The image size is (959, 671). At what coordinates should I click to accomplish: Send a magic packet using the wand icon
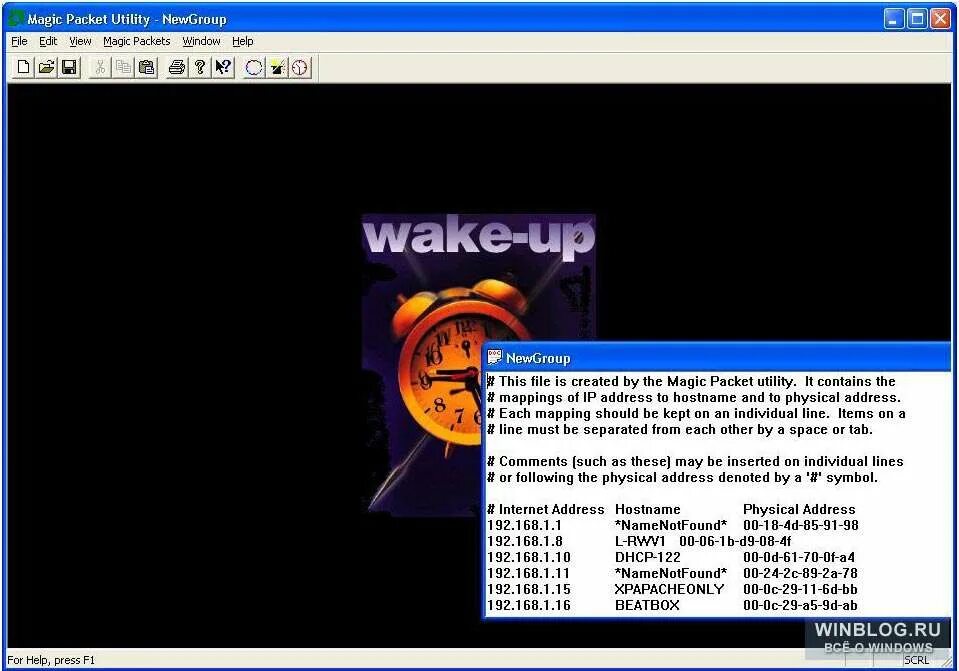[x=277, y=67]
